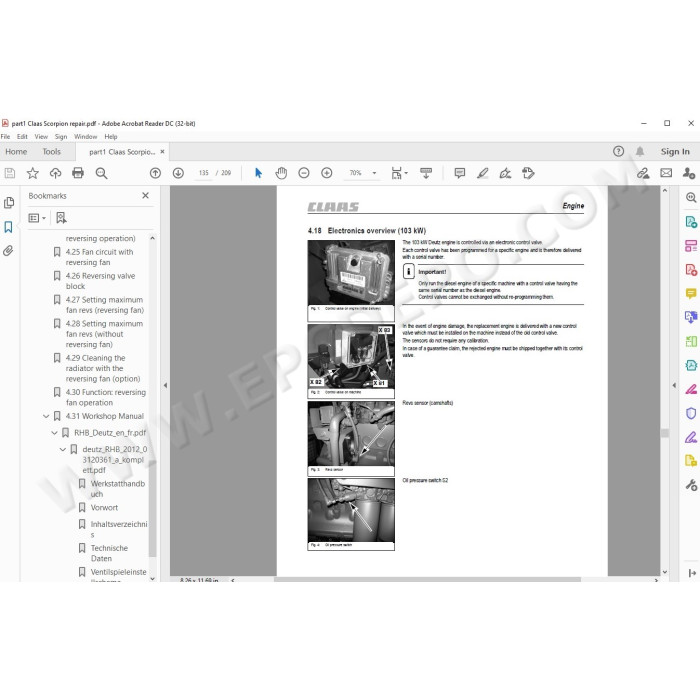700x700 pixels.
Task: Open the File menu
Action: (x=5, y=137)
